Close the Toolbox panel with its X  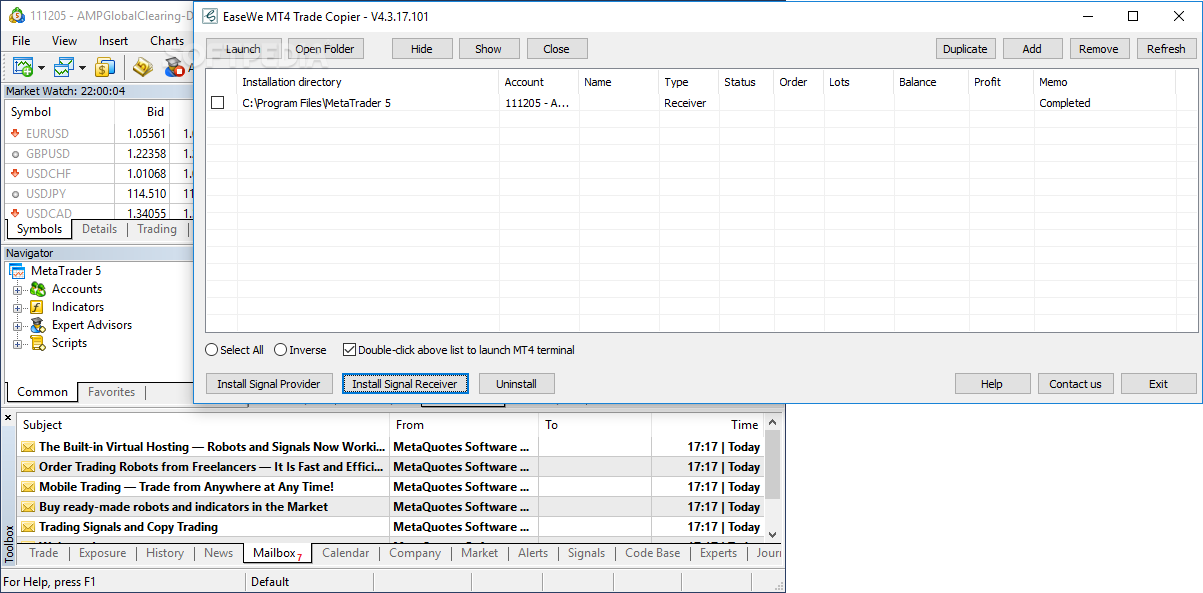tap(8, 417)
